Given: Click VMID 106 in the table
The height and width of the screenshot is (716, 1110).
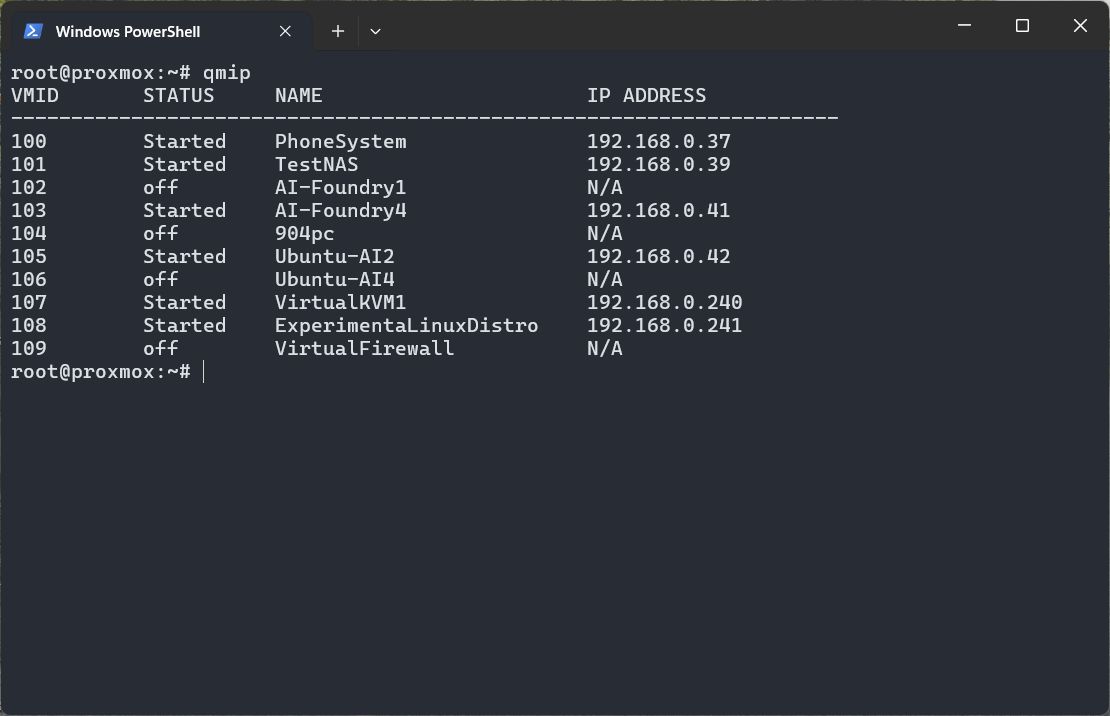Looking at the screenshot, I should coord(29,279).
